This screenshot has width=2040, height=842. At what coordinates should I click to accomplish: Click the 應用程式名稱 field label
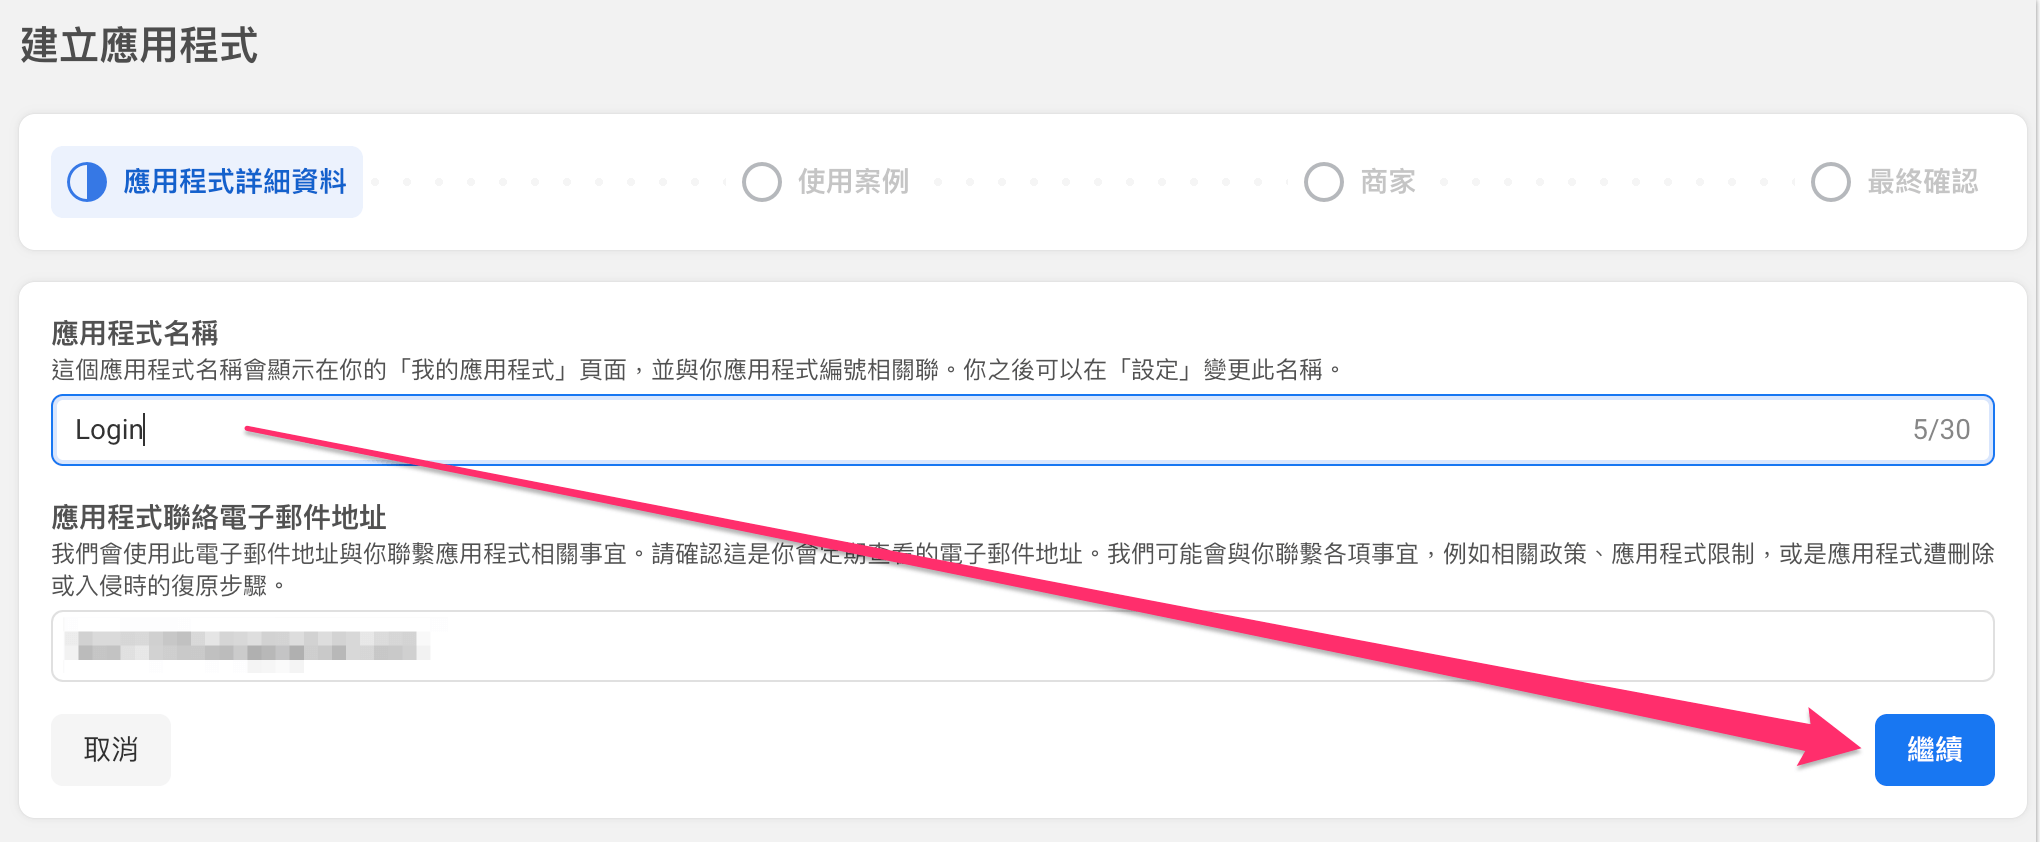(135, 333)
